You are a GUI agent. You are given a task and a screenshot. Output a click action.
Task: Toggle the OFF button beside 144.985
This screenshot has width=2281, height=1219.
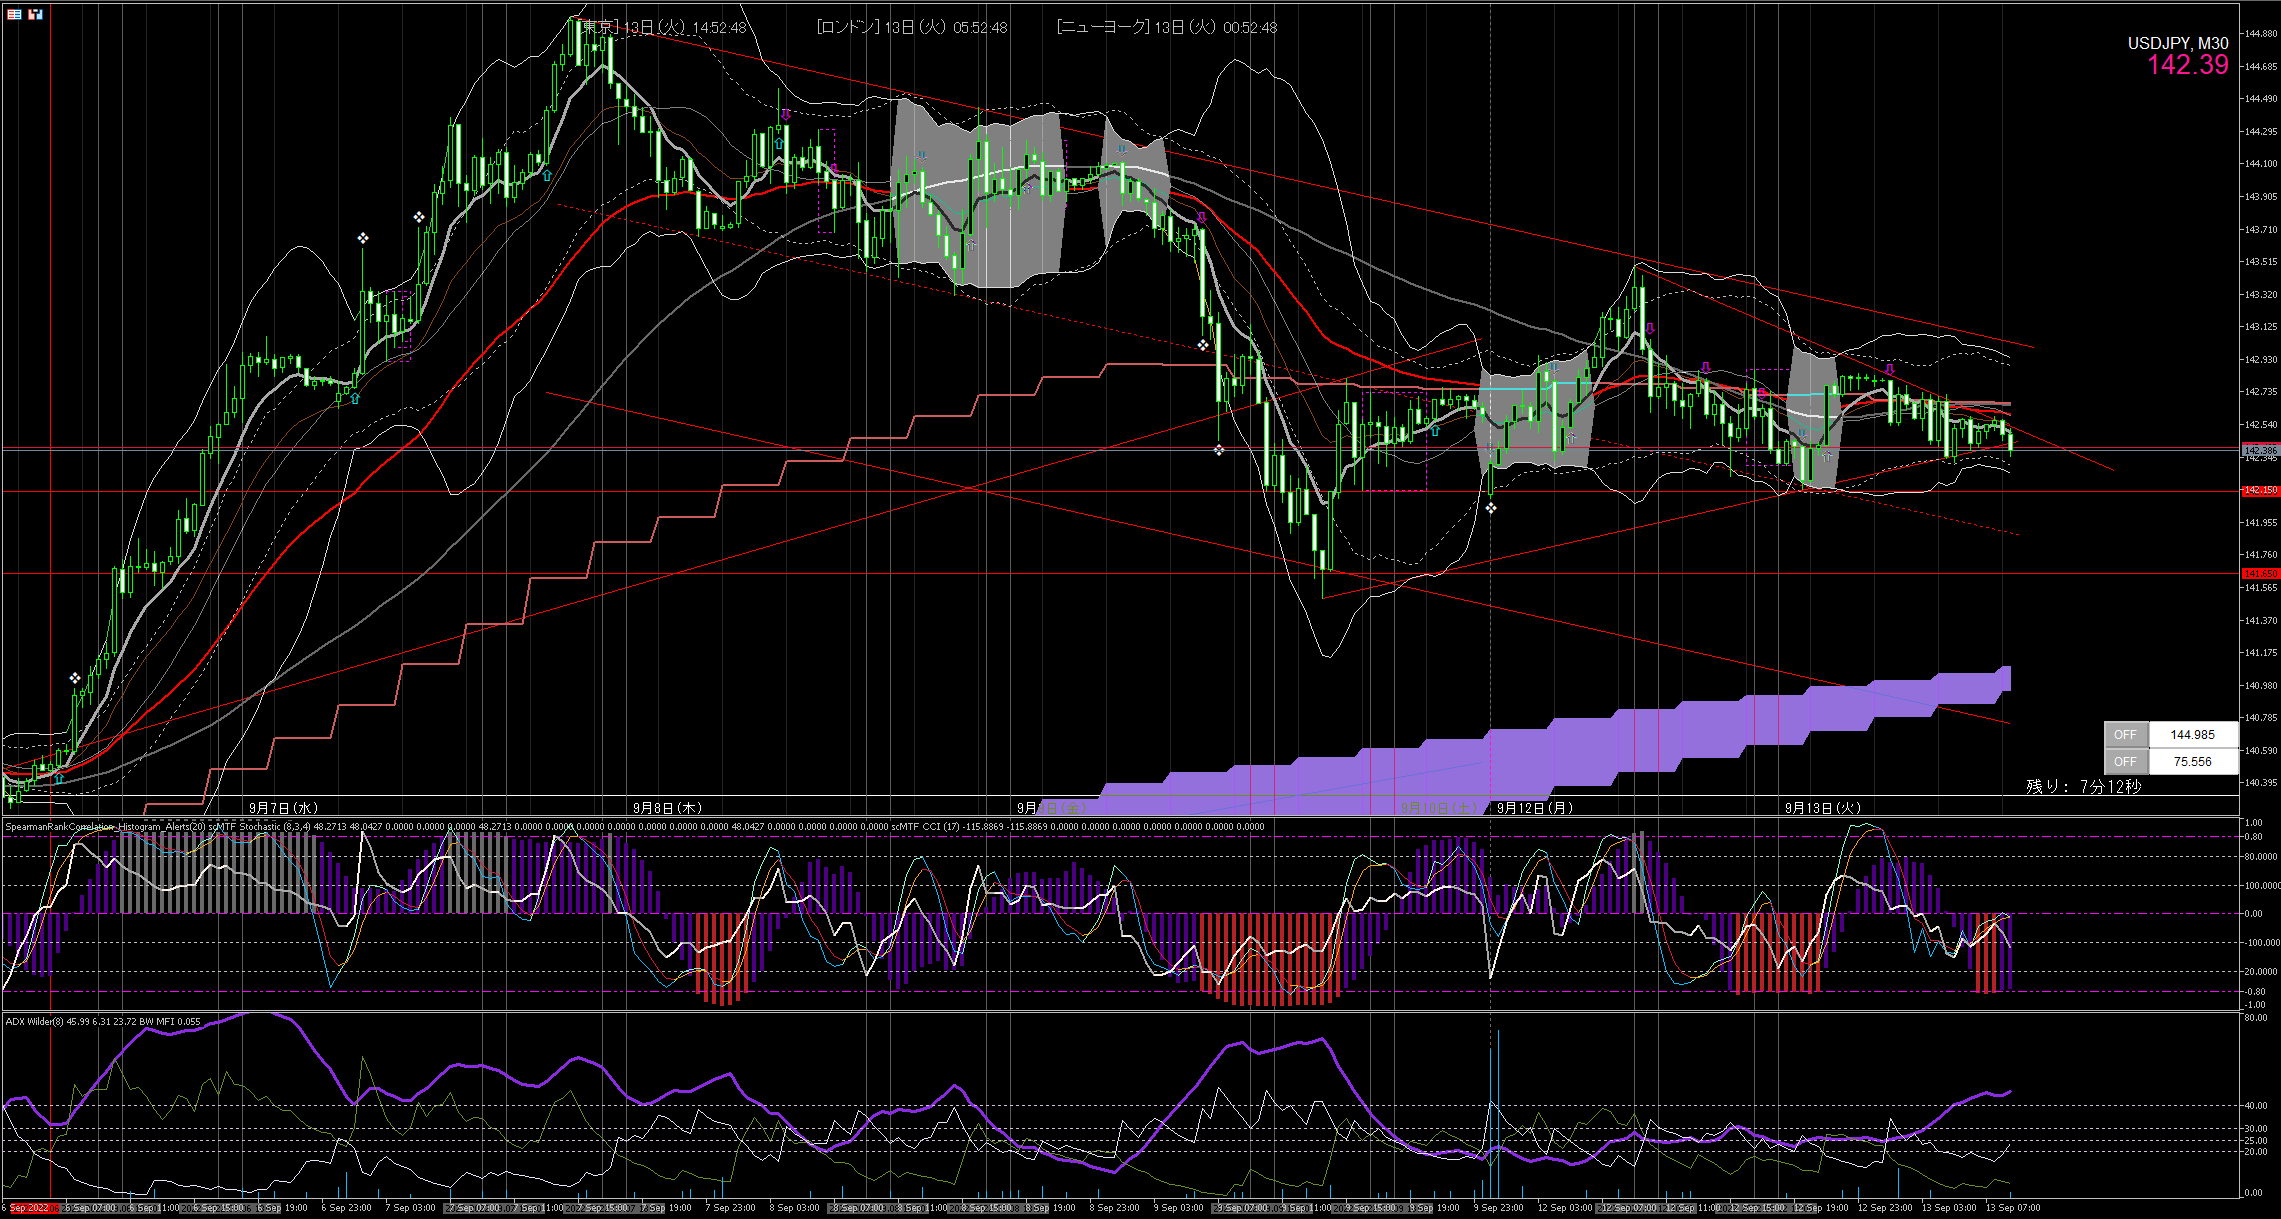(2125, 735)
